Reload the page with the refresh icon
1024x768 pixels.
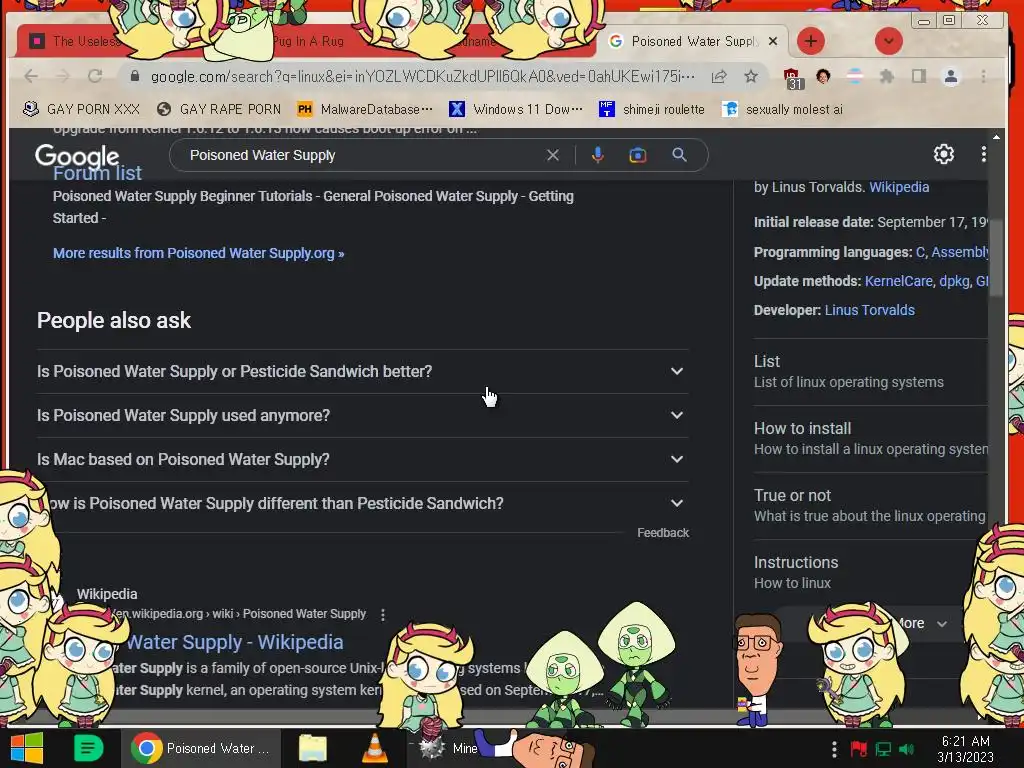(x=95, y=76)
